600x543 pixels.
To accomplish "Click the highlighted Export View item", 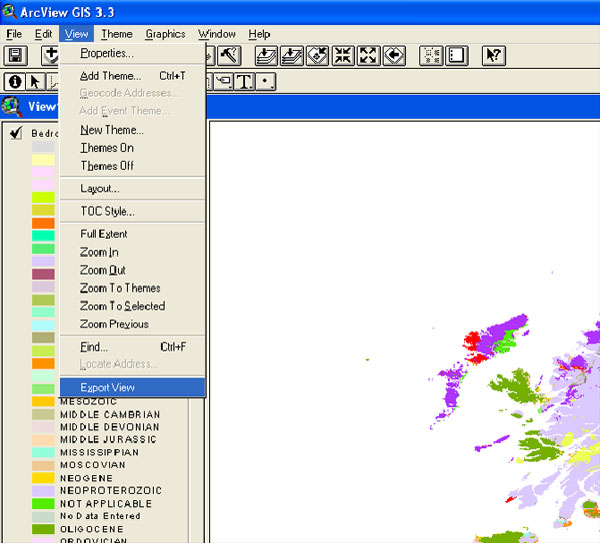I will point(132,387).
